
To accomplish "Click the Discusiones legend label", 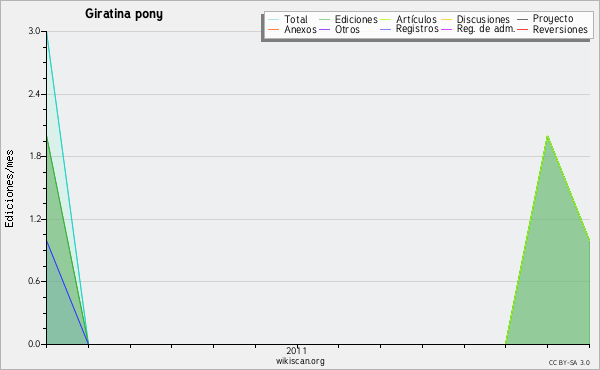I will (x=483, y=19).
